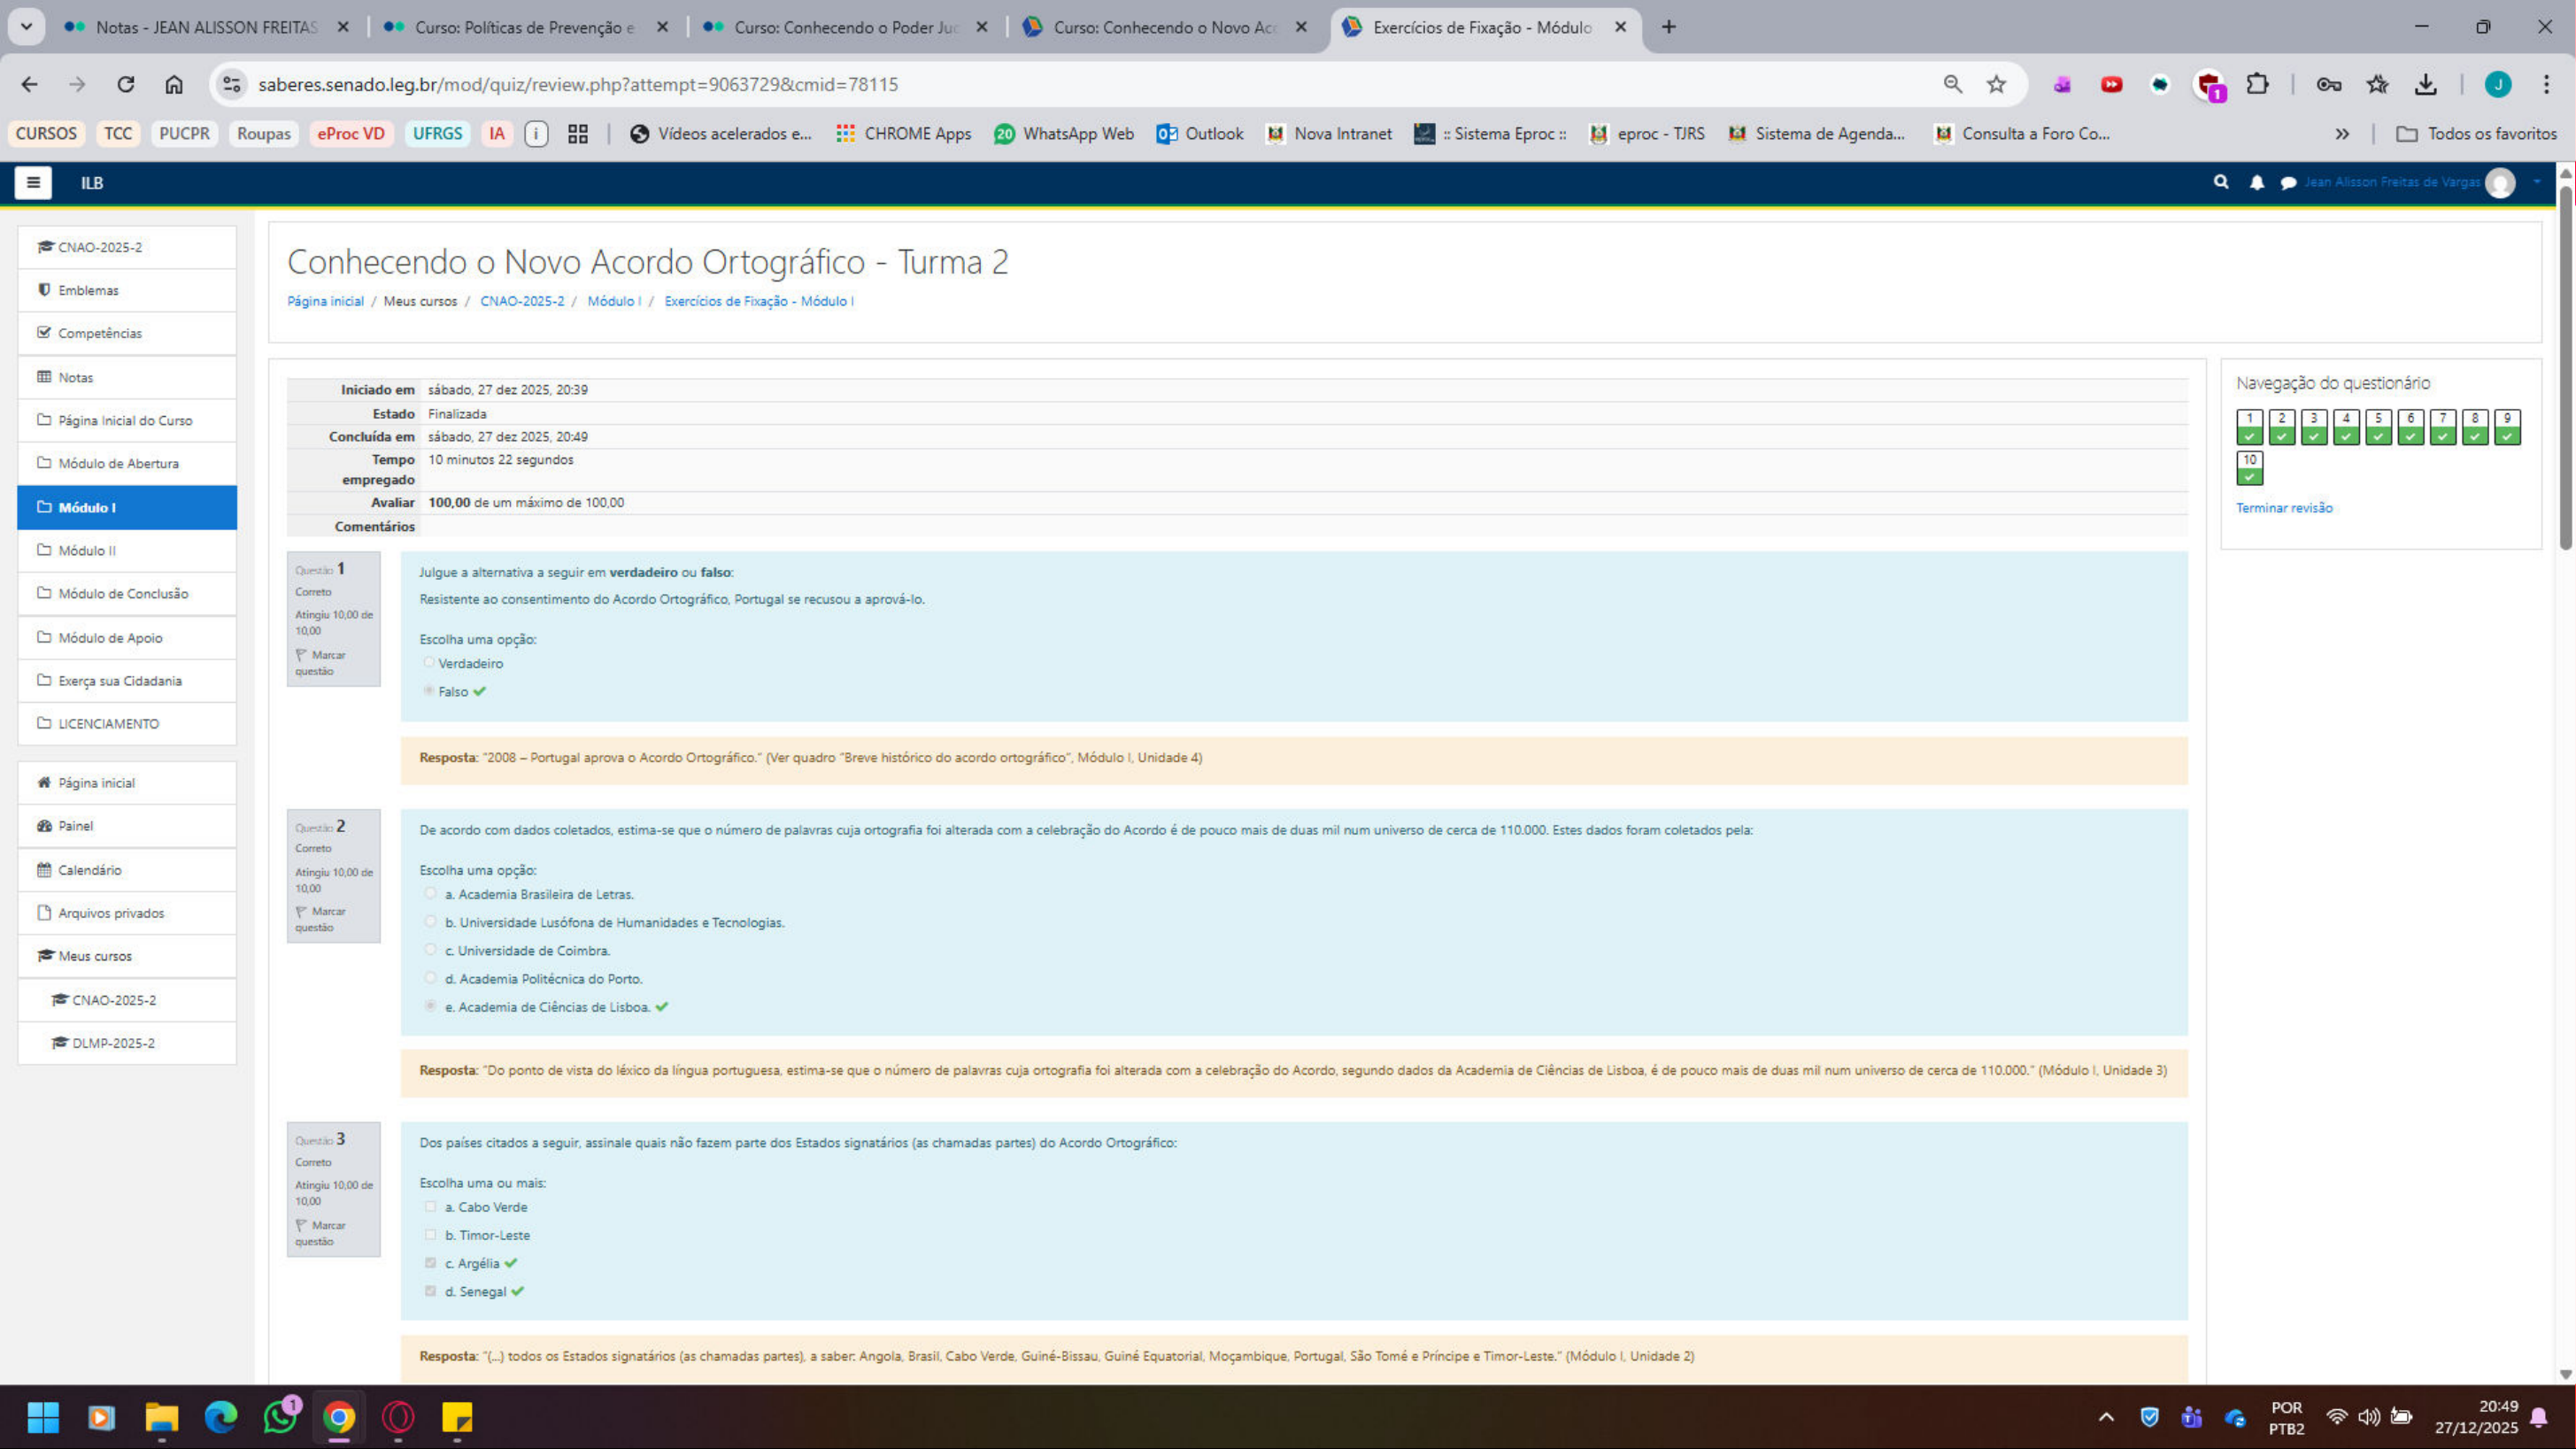This screenshot has height=1449, width=2576.
Task: Select the Verdadeiro radio option
Action: point(429,663)
